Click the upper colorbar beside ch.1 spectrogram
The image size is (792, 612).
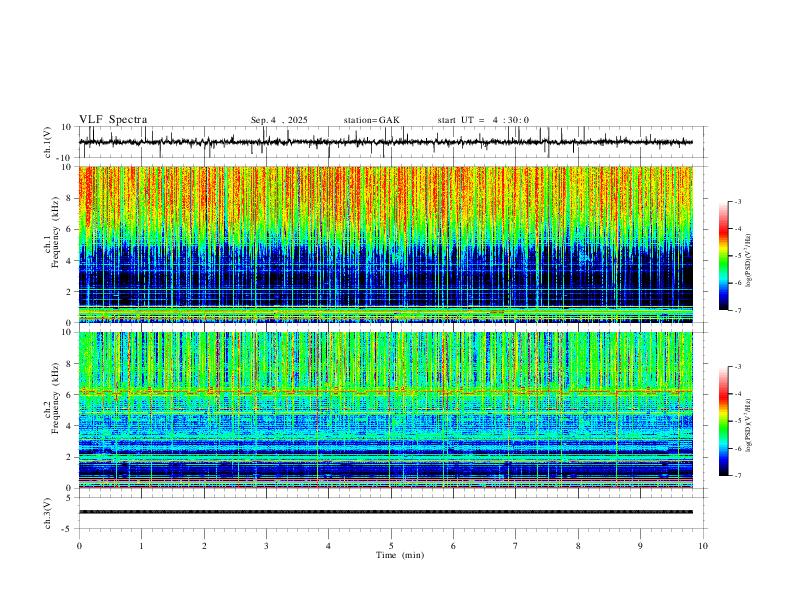click(723, 256)
